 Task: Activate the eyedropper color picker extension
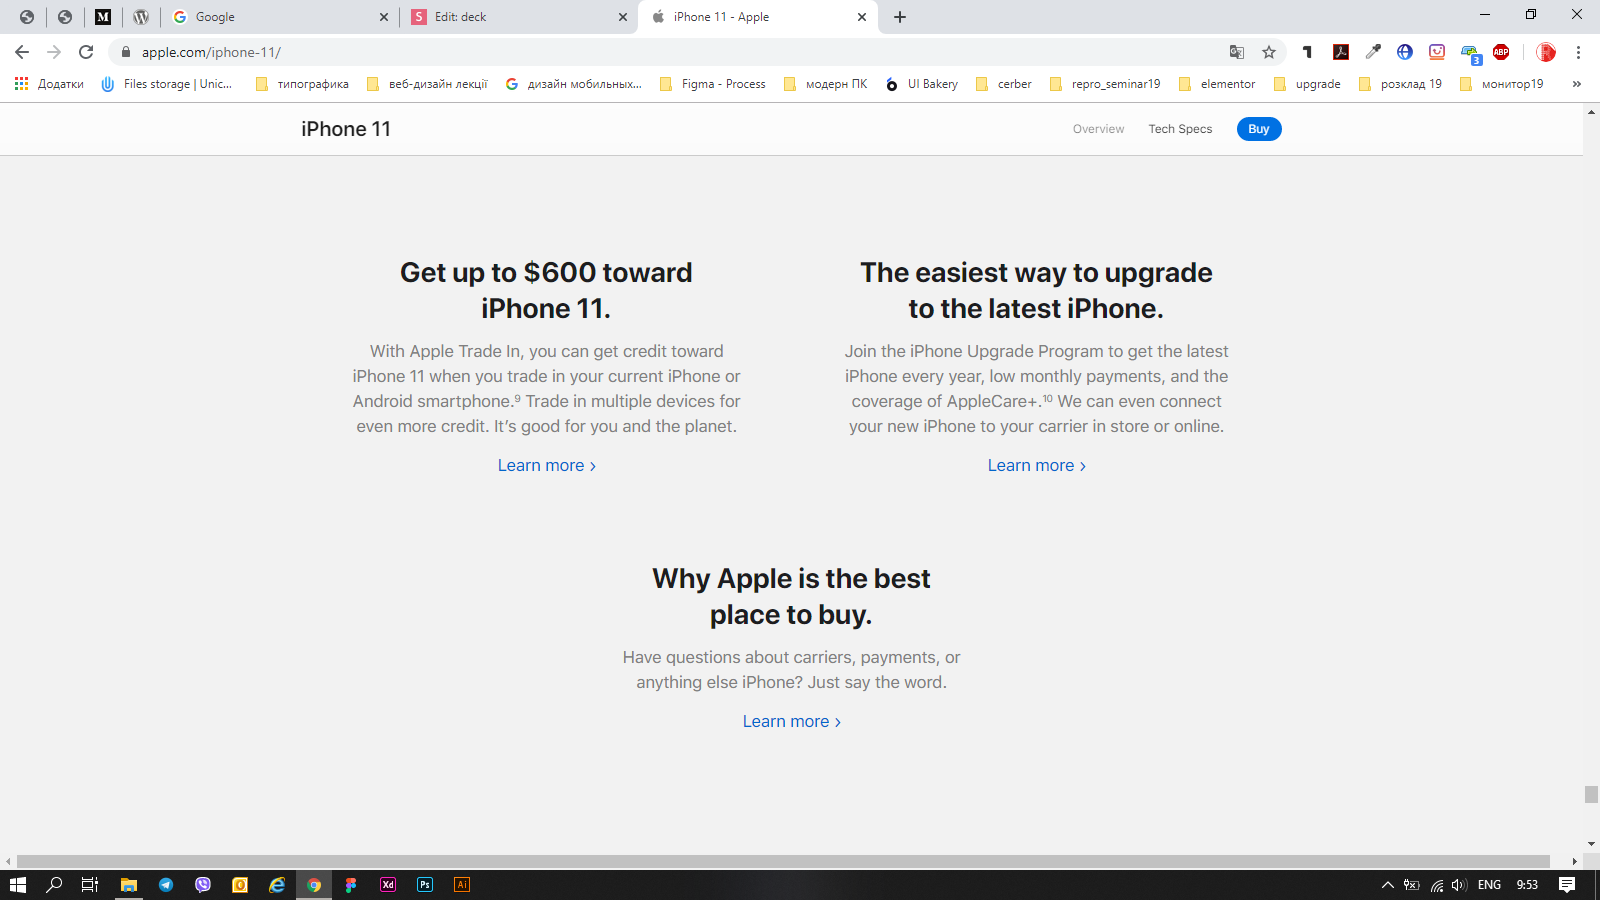[x=1373, y=52]
